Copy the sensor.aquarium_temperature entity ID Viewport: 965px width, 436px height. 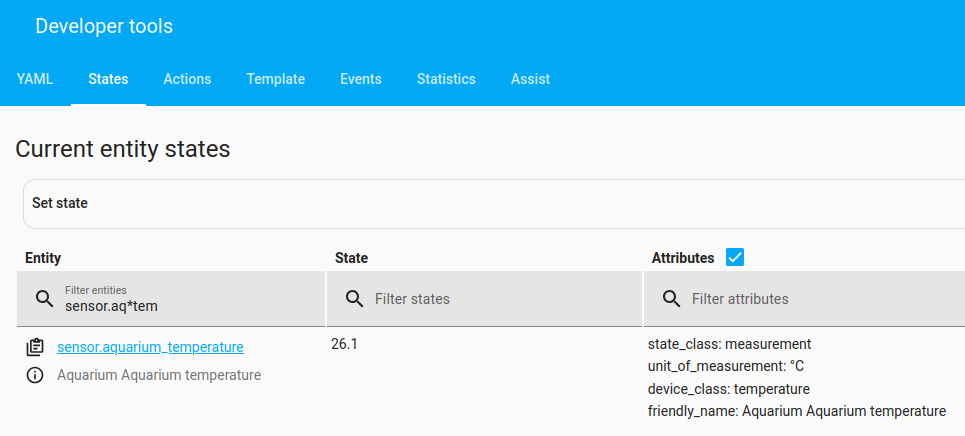tap(35, 347)
